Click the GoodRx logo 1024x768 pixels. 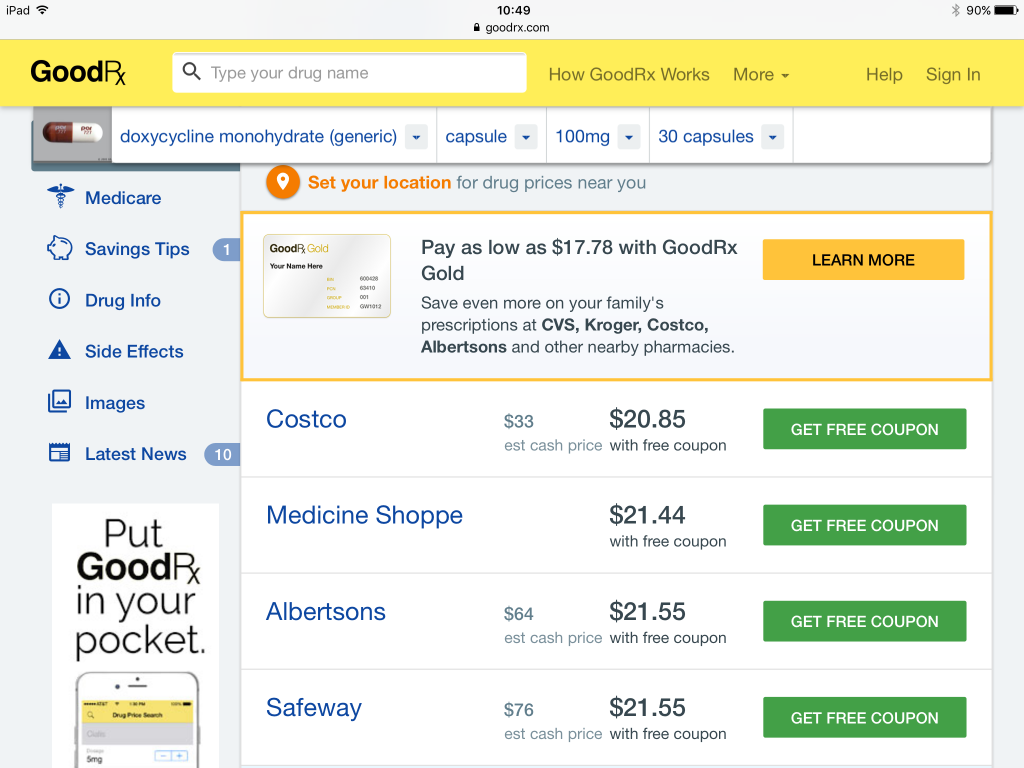click(x=78, y=73)
